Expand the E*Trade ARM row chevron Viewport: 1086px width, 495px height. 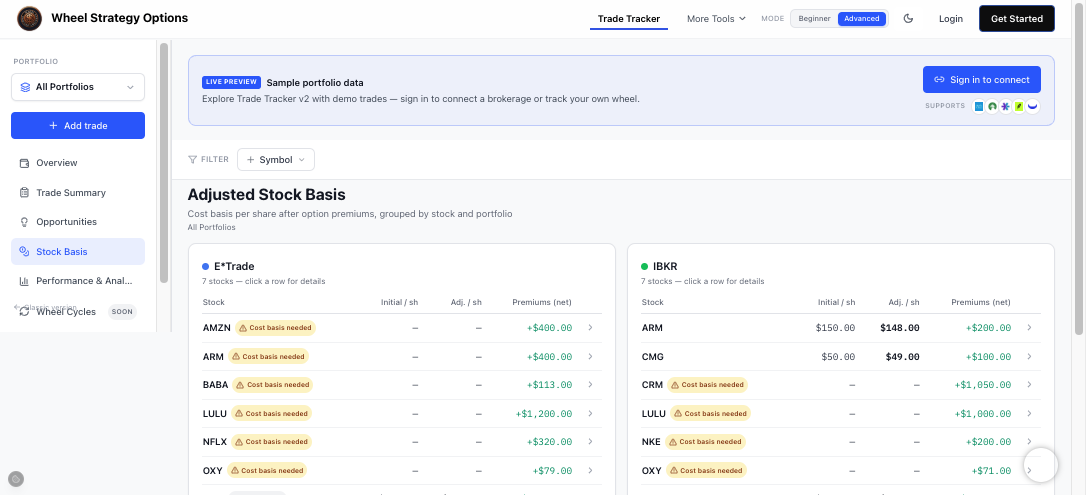pyautogui.click(x=590, y=357)
